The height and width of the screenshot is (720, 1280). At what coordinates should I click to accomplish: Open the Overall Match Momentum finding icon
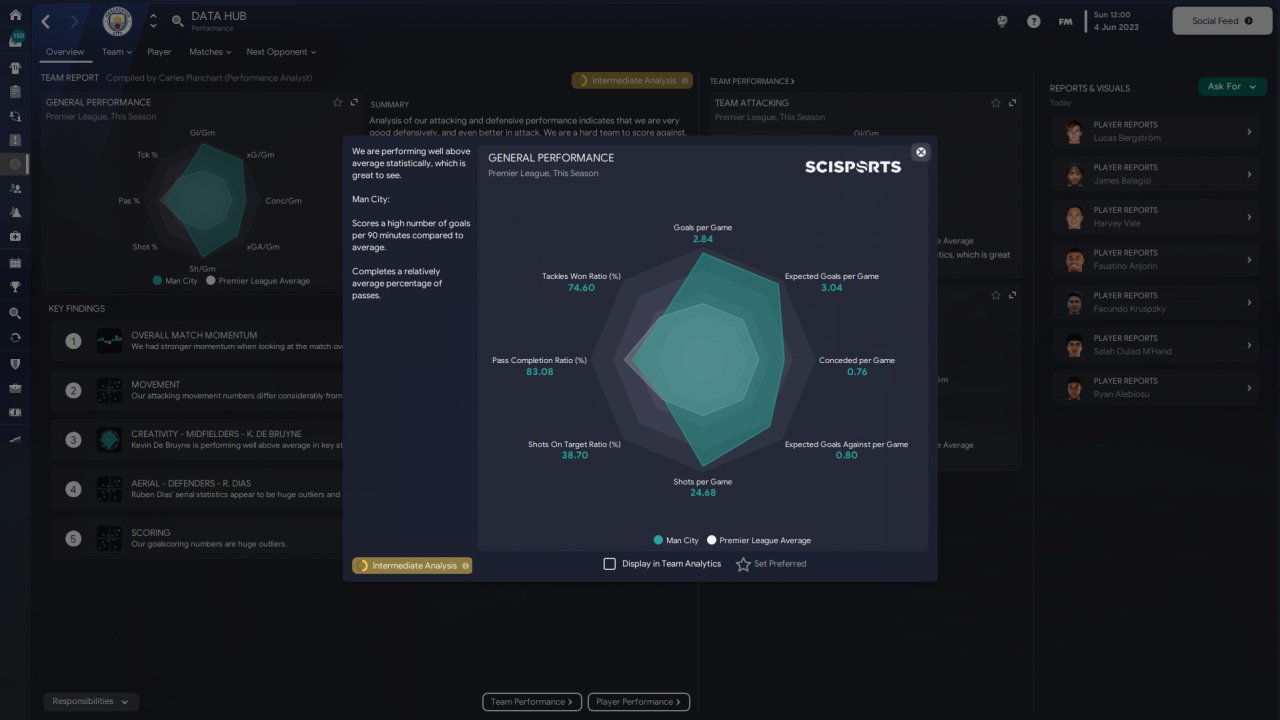tap(109, 341)
